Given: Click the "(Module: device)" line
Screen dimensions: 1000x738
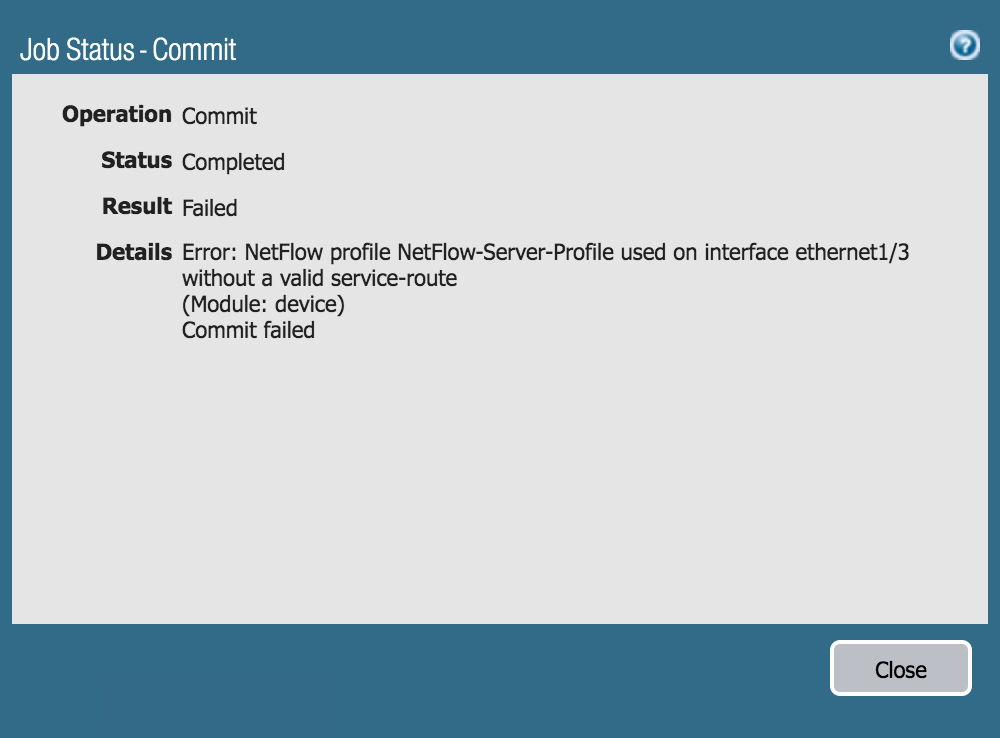Looking at the screenshot, I should pyautogui.click(x=263, y=305).
